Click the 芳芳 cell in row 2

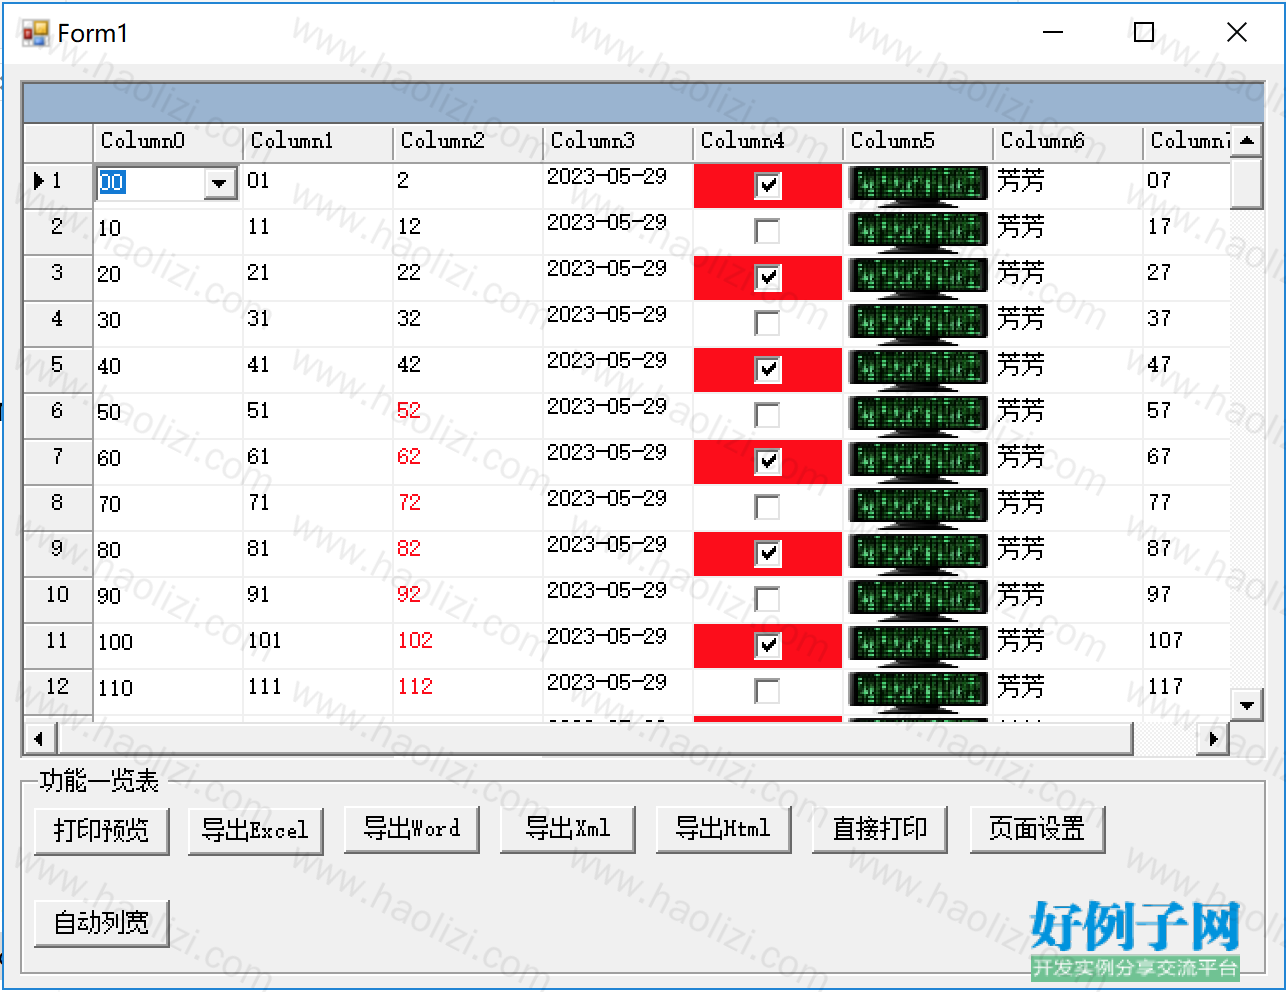pos(1068,231)
